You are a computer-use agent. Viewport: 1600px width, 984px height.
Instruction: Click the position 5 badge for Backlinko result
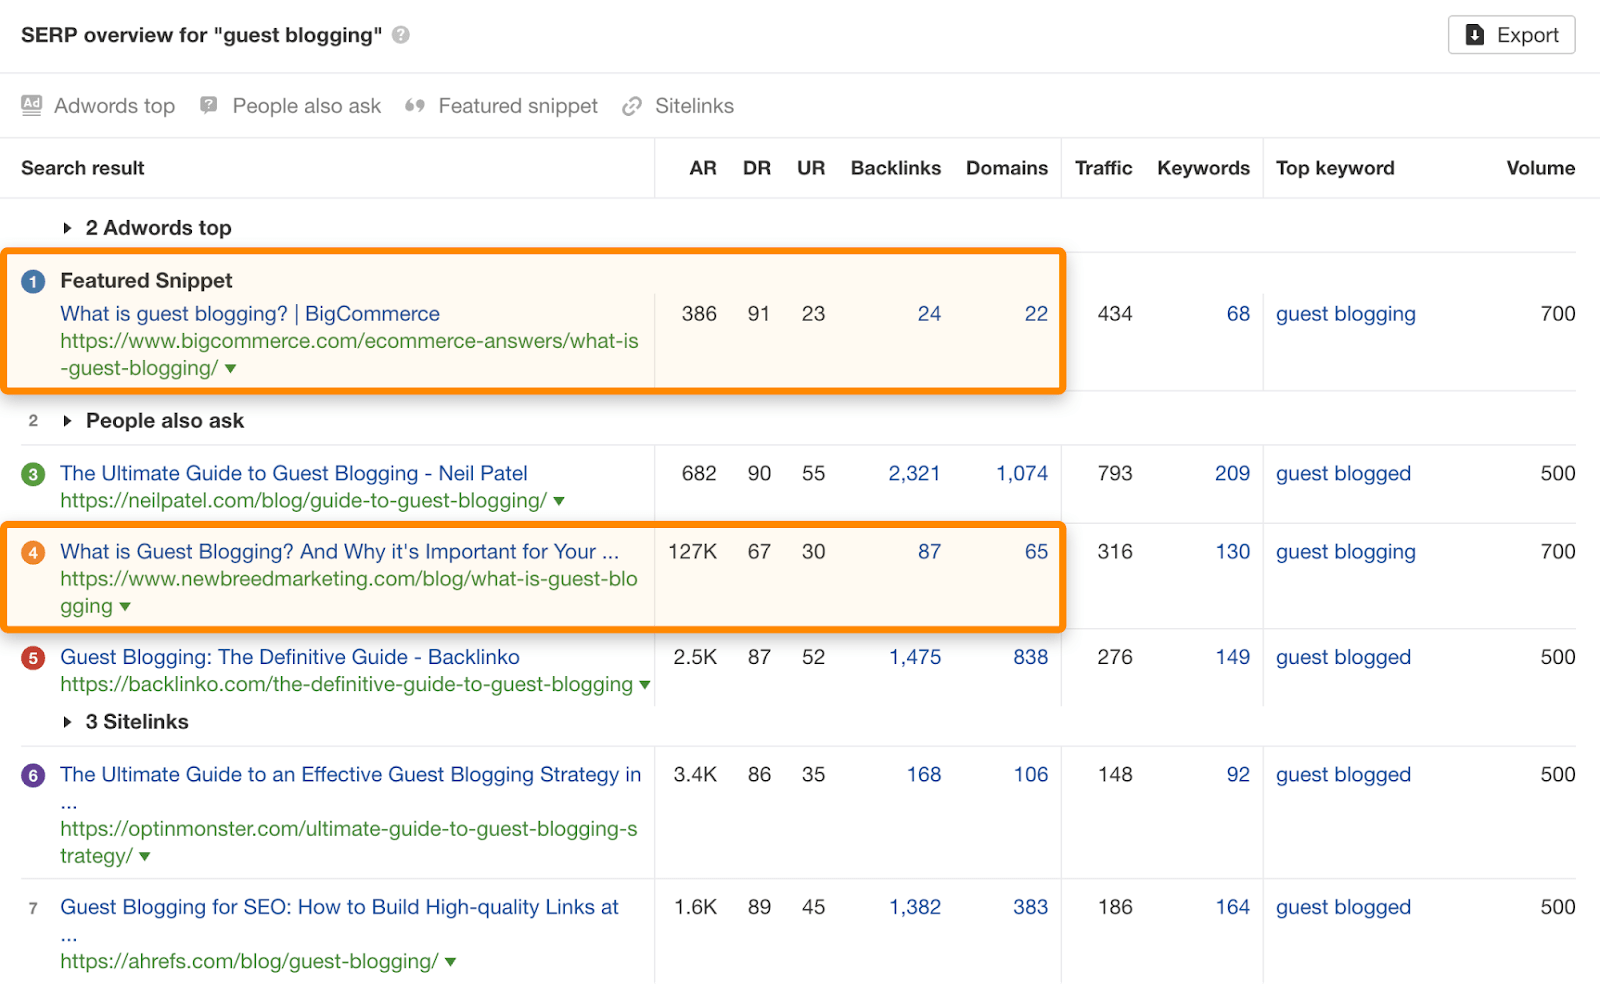click(x=33, y=658)
